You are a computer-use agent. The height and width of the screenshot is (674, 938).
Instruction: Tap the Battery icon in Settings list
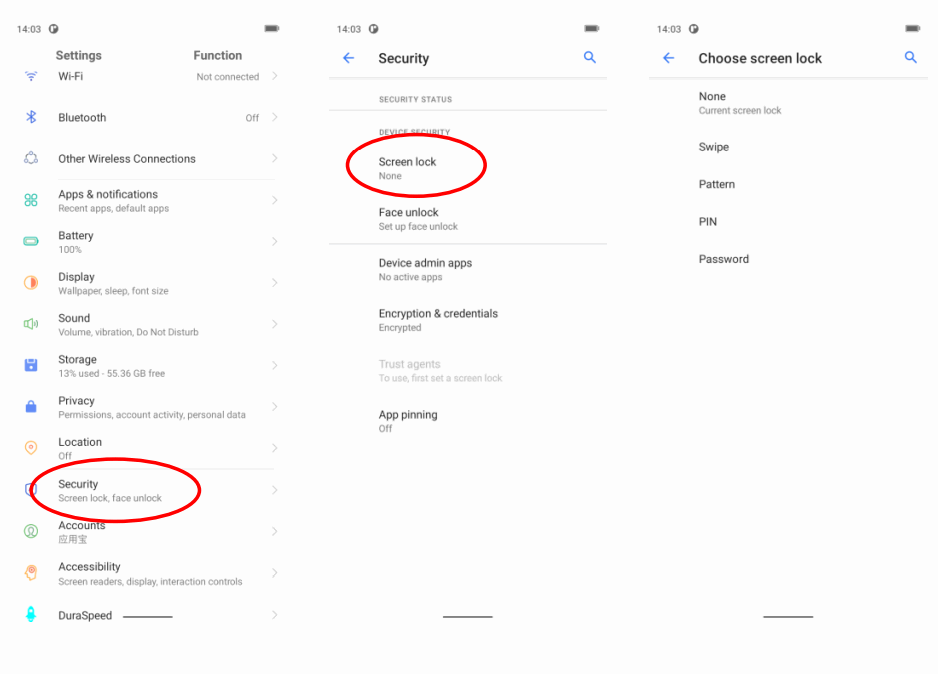[31, 241]
